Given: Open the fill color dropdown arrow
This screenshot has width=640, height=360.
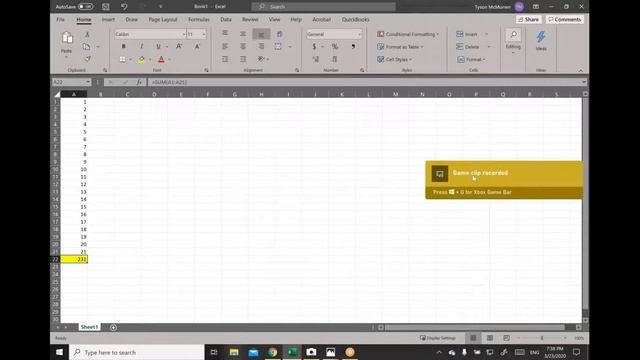Looking at the screenshot, I should (150, 59).
